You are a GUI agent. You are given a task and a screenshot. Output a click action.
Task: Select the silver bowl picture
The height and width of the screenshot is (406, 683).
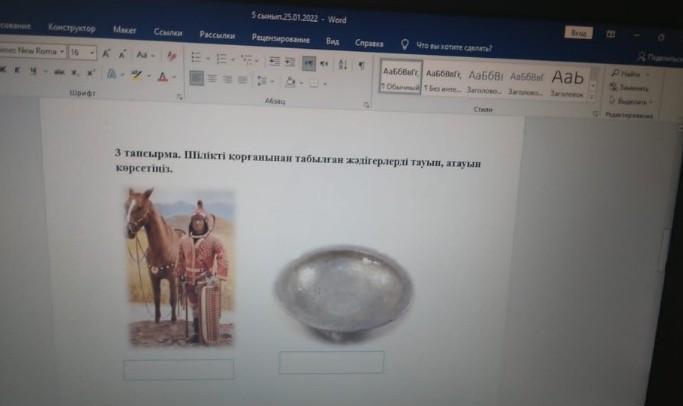(344, 293)
